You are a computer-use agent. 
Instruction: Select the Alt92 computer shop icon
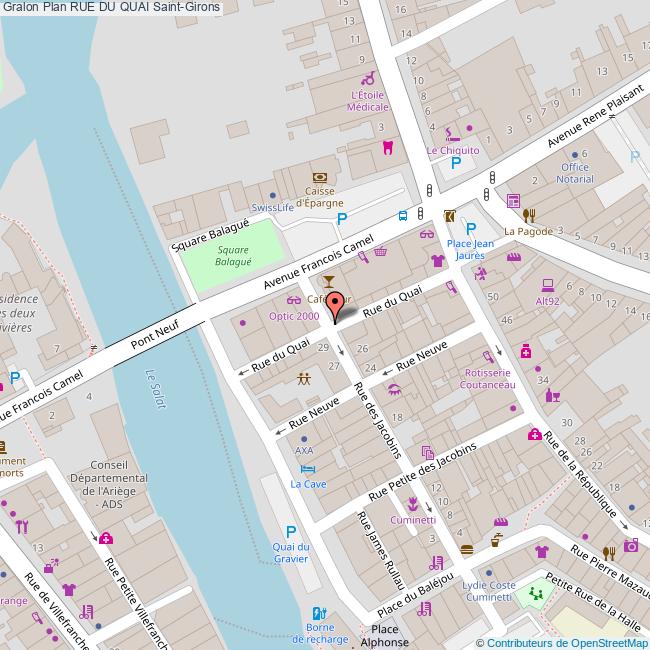click(547, 285)
